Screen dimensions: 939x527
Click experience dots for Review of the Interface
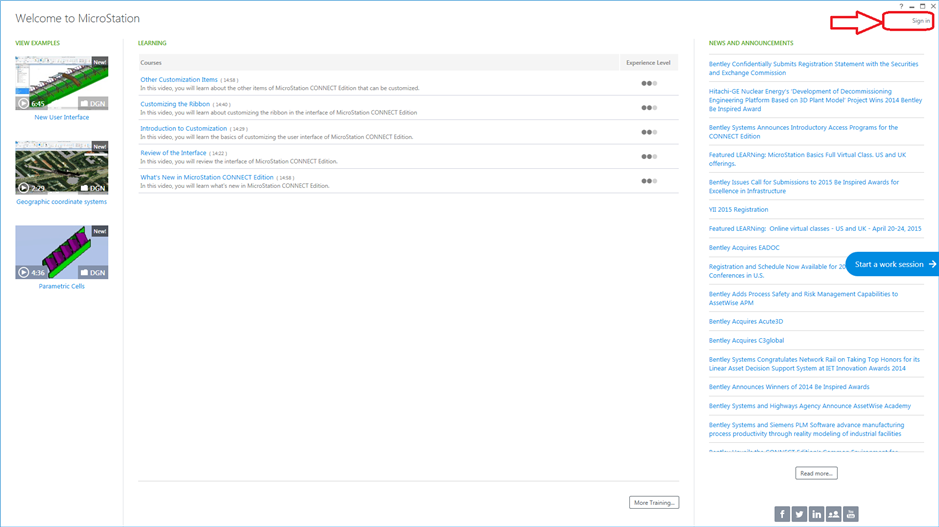pyautogui.click(x=649, y=157)
